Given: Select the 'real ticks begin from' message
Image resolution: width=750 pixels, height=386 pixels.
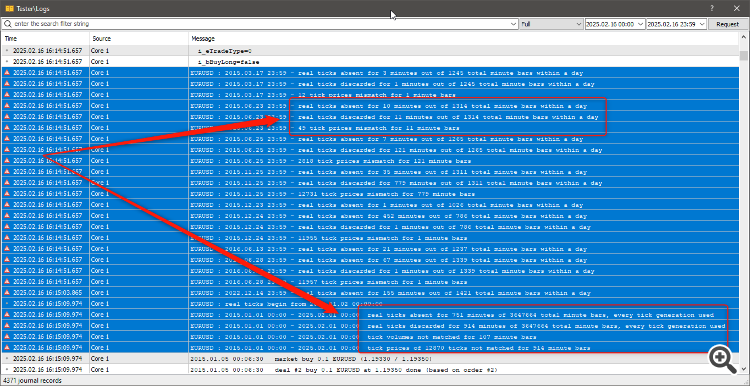Looking at the screenshot, I should click(286, 304).
